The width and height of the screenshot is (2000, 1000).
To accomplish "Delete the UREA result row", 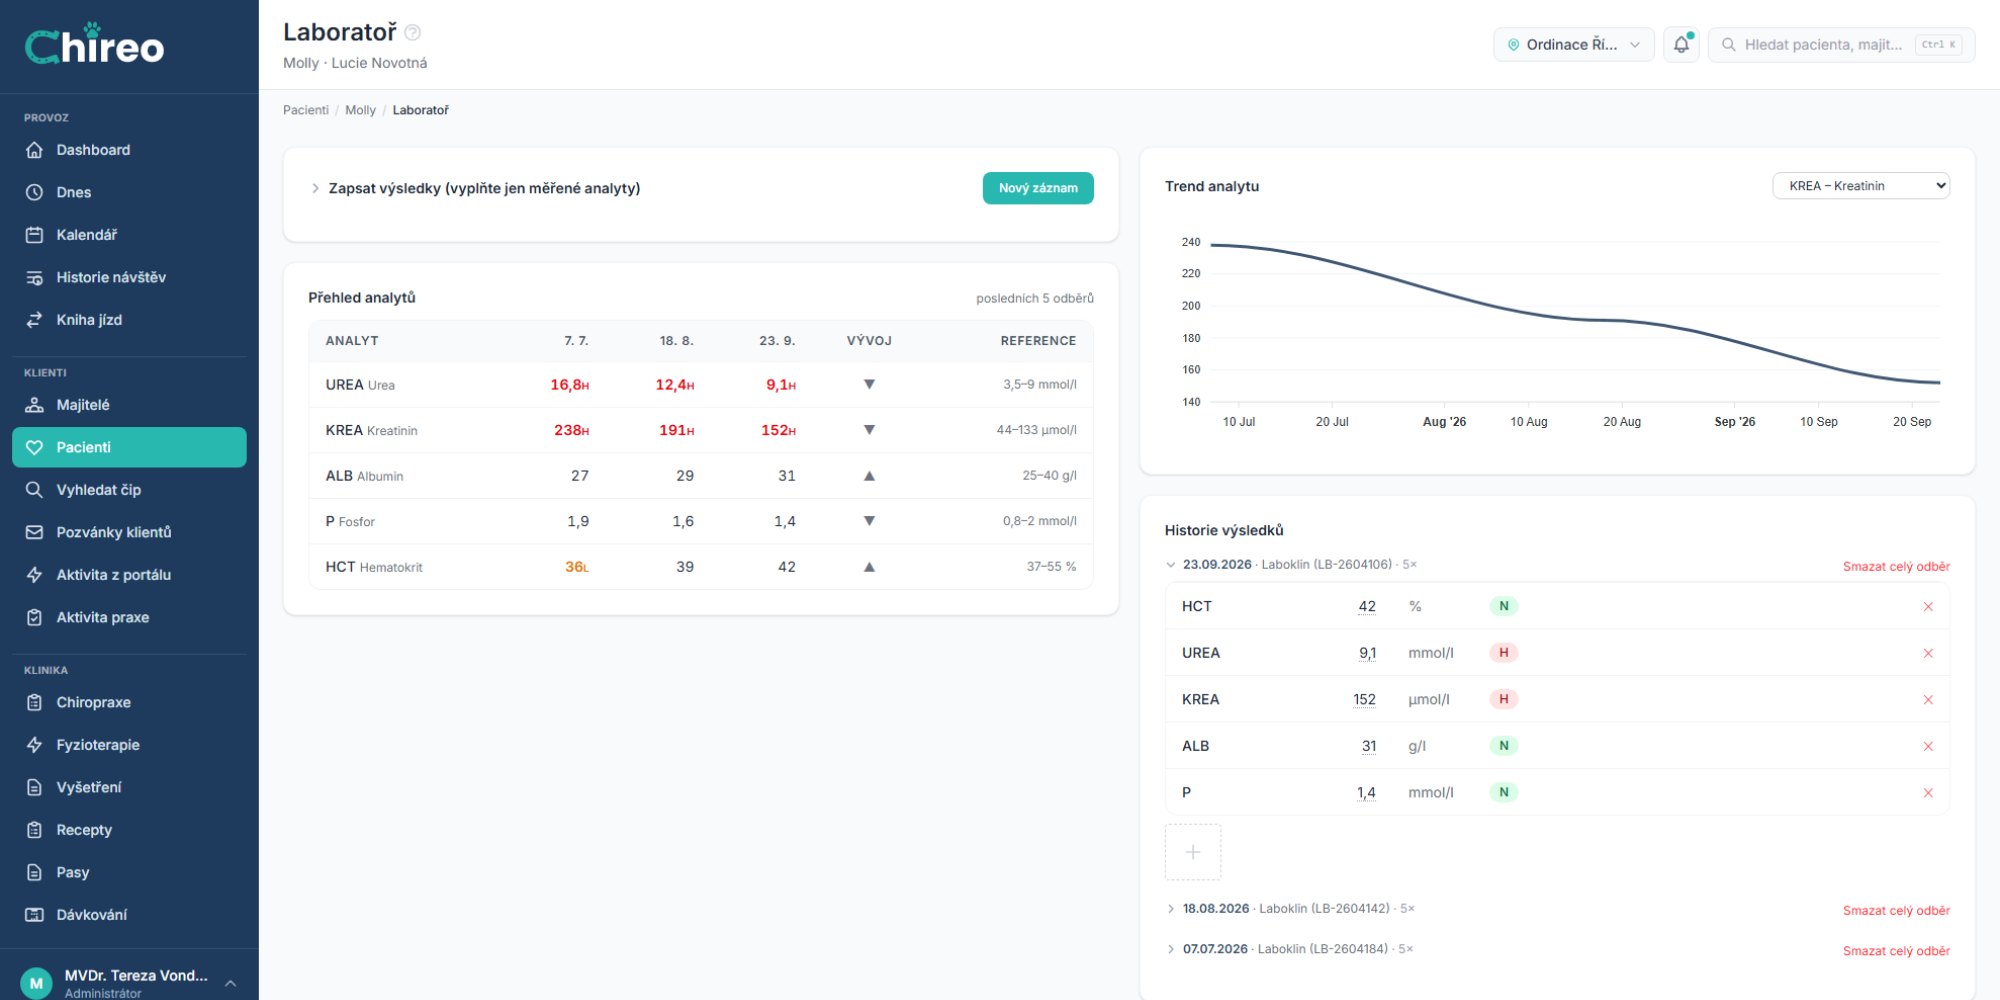I will point(1928,653).
